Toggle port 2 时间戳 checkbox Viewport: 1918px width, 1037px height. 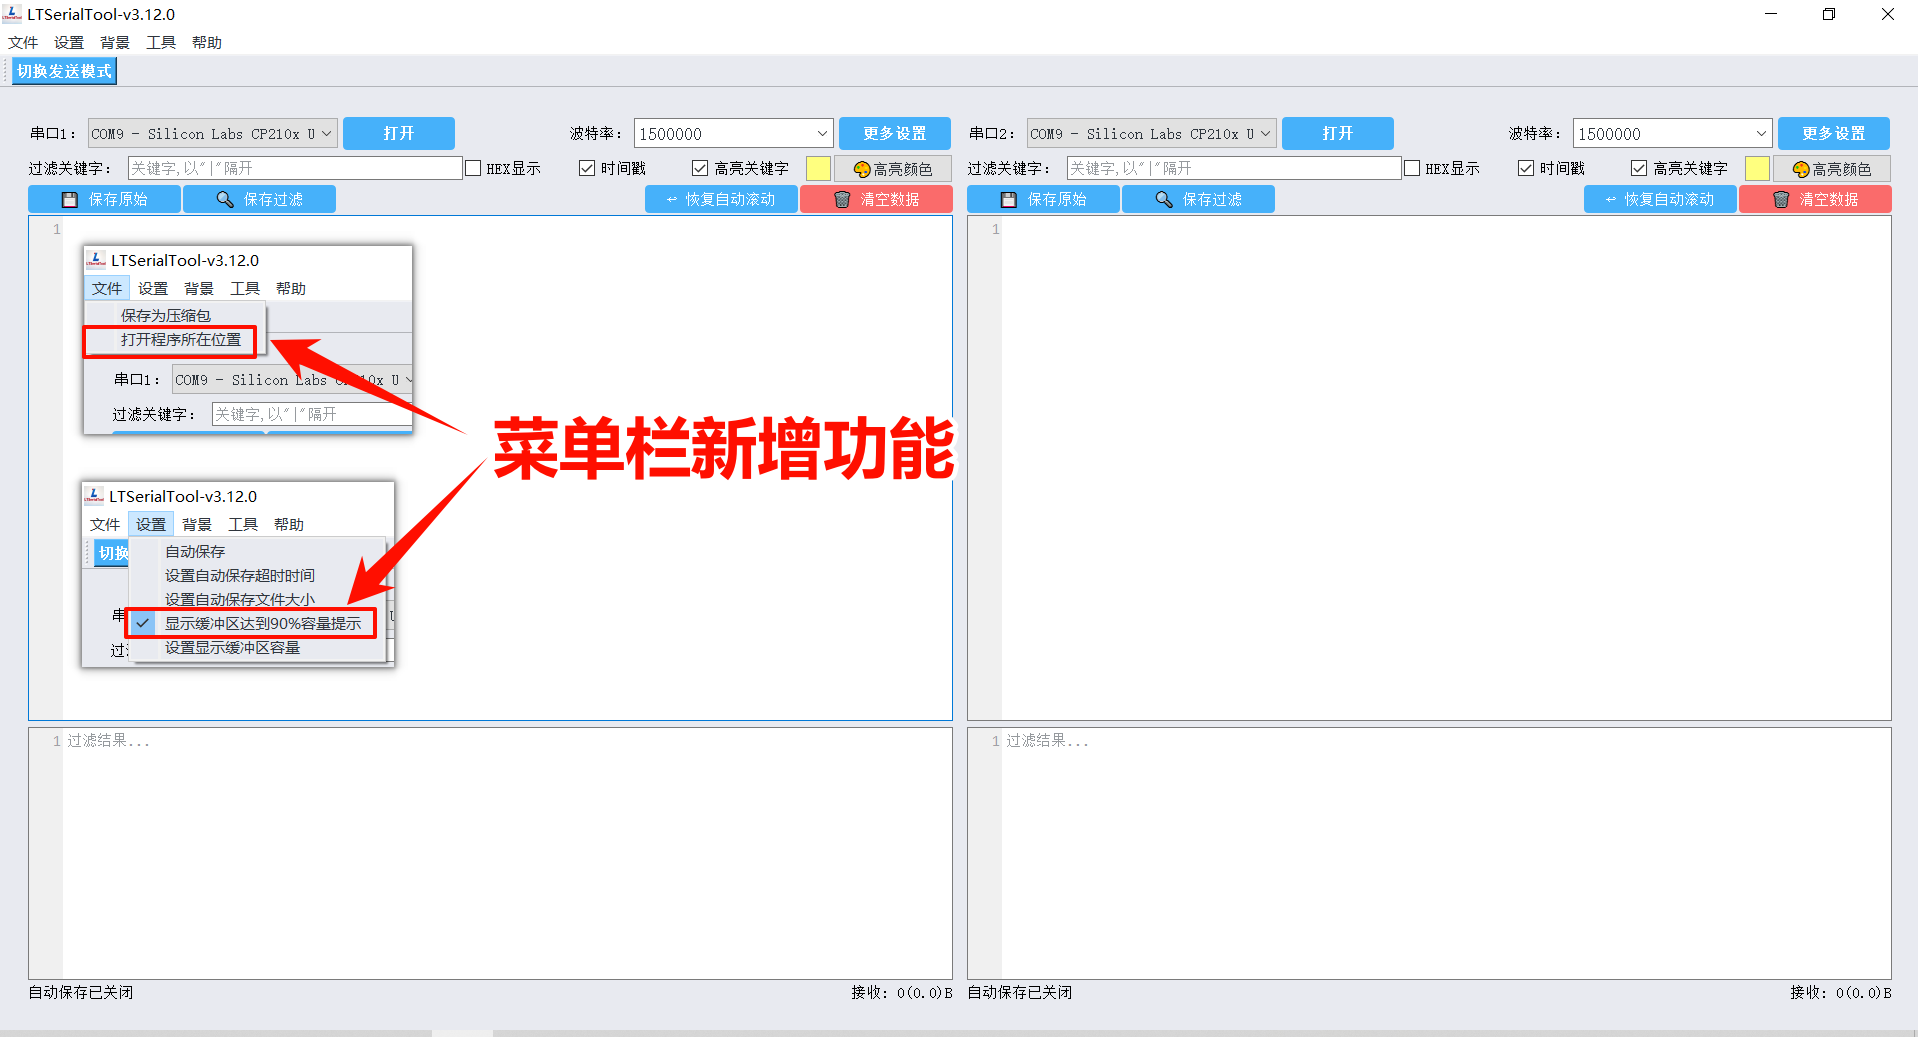[1526, 168]
